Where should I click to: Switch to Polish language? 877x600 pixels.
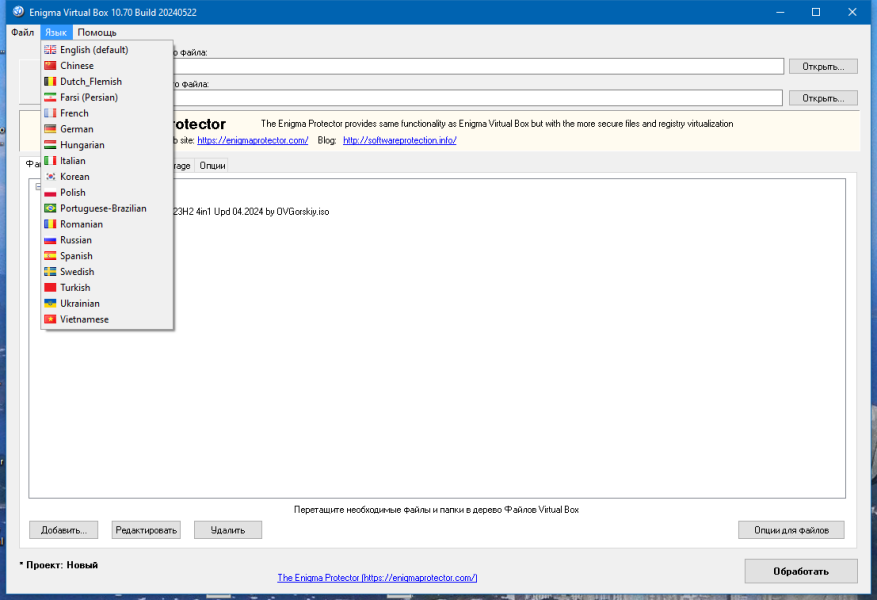(x=107, y=192)
